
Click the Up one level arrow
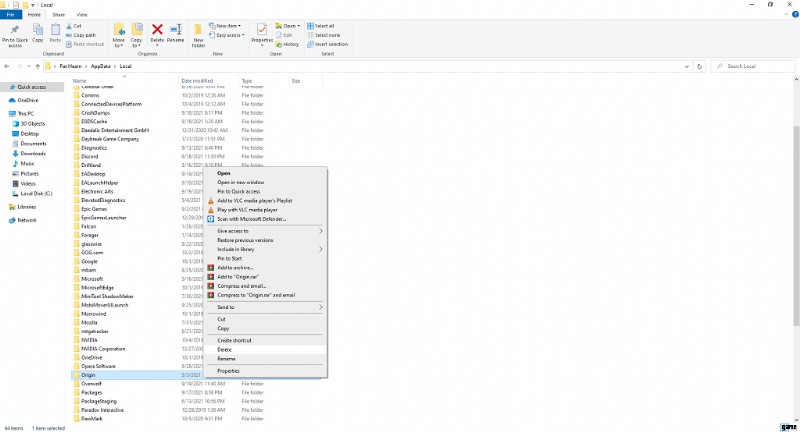coord(38,66)
